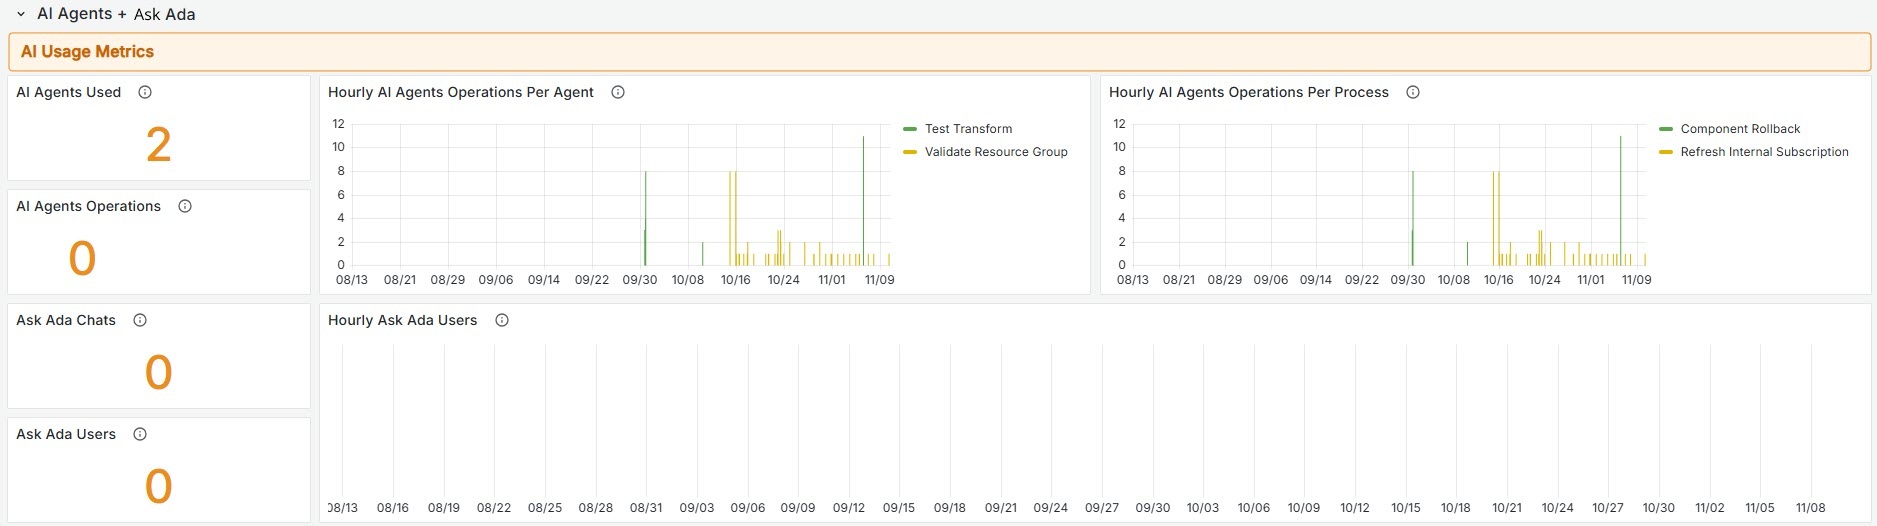This screenshot has width=1877, height=526.
Task: Click 10/24 label on Per Process chart axis
Action: click(1544, 280)
